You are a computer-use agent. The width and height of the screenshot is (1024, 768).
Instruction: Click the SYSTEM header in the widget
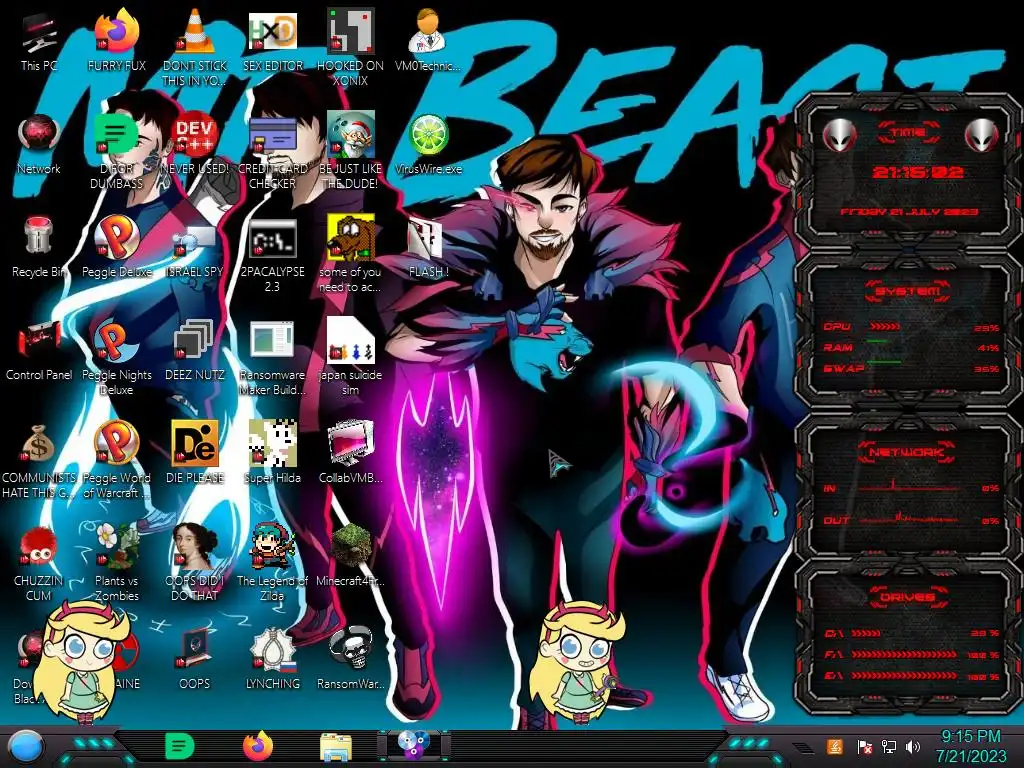point(907,291)
